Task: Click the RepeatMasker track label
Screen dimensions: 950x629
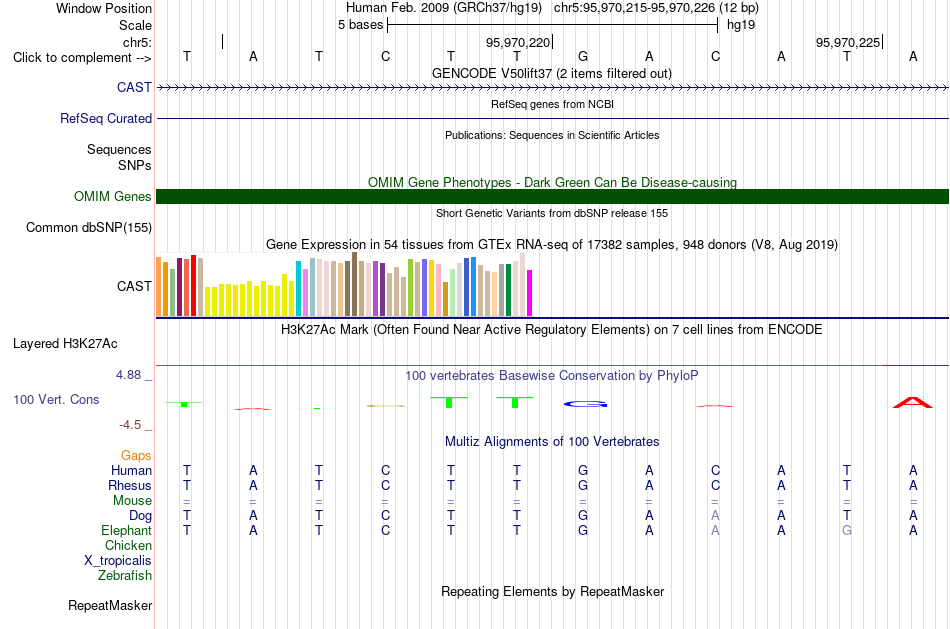Action: click(110, 605)
